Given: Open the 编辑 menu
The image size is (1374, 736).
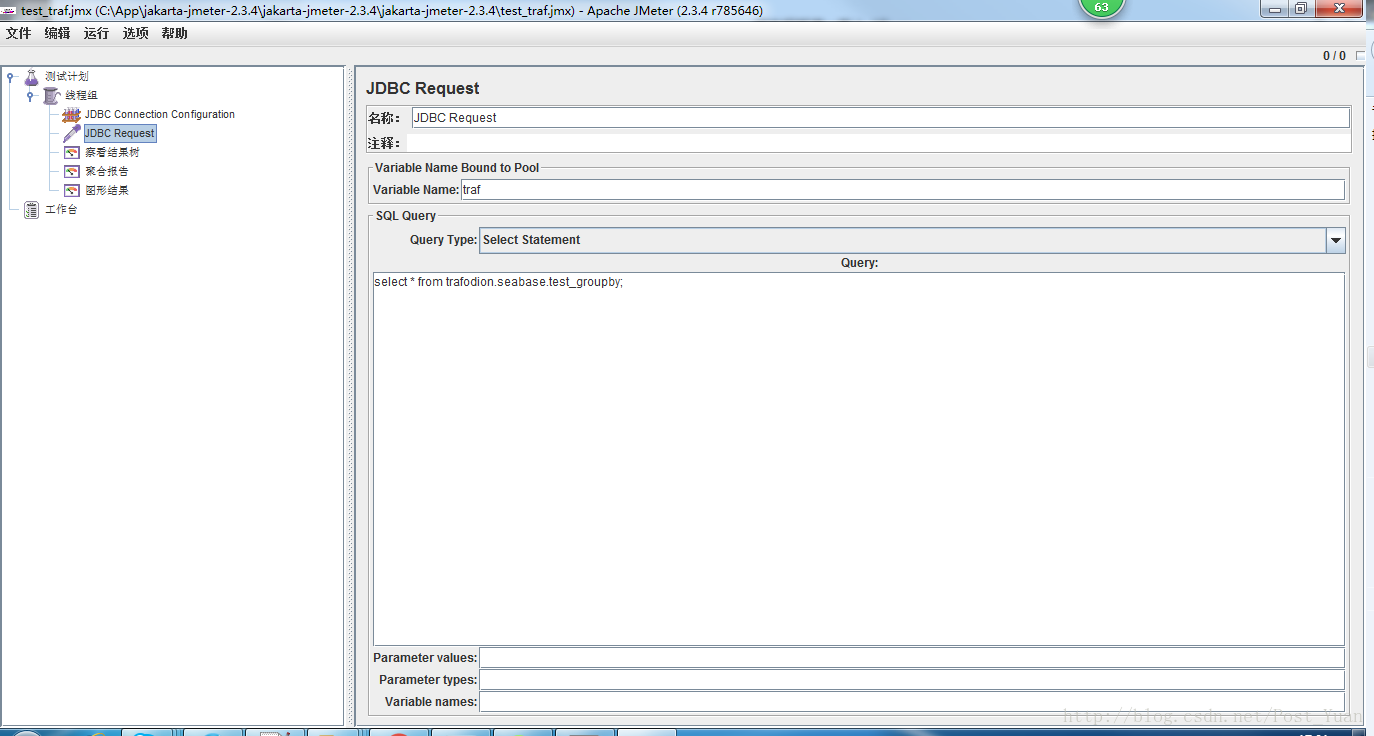Looking at the screenshot, I should coord(58,33).
